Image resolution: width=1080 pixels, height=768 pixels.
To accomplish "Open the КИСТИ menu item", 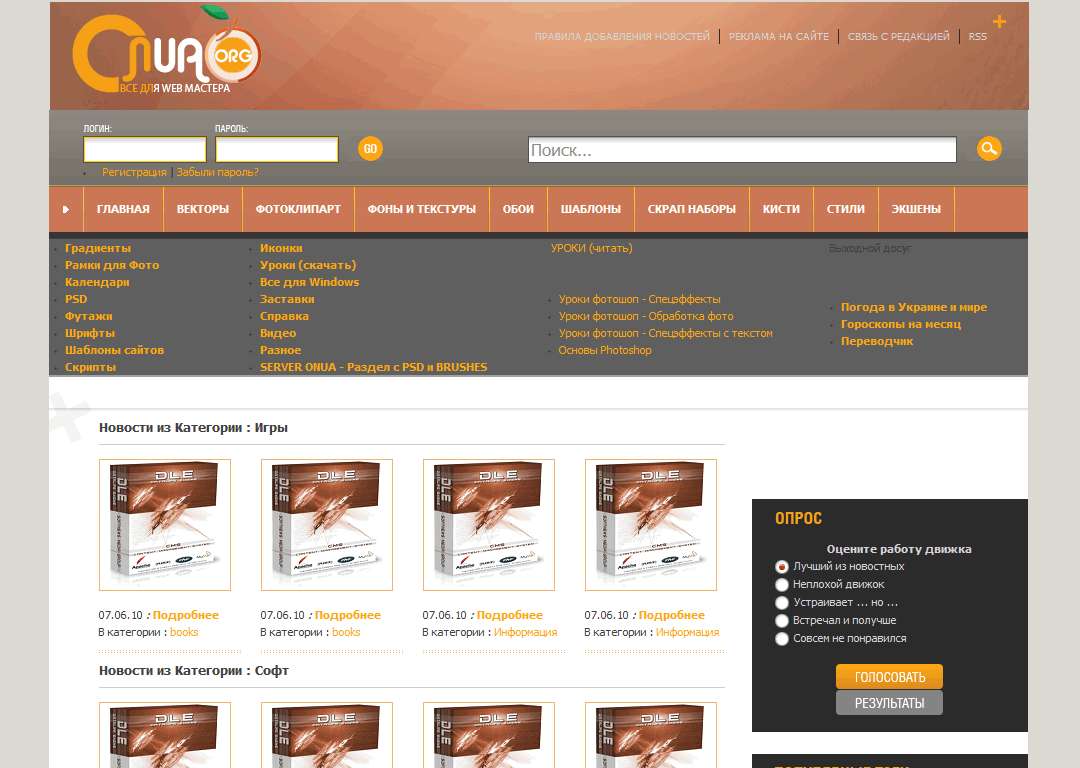I will 781,209.
